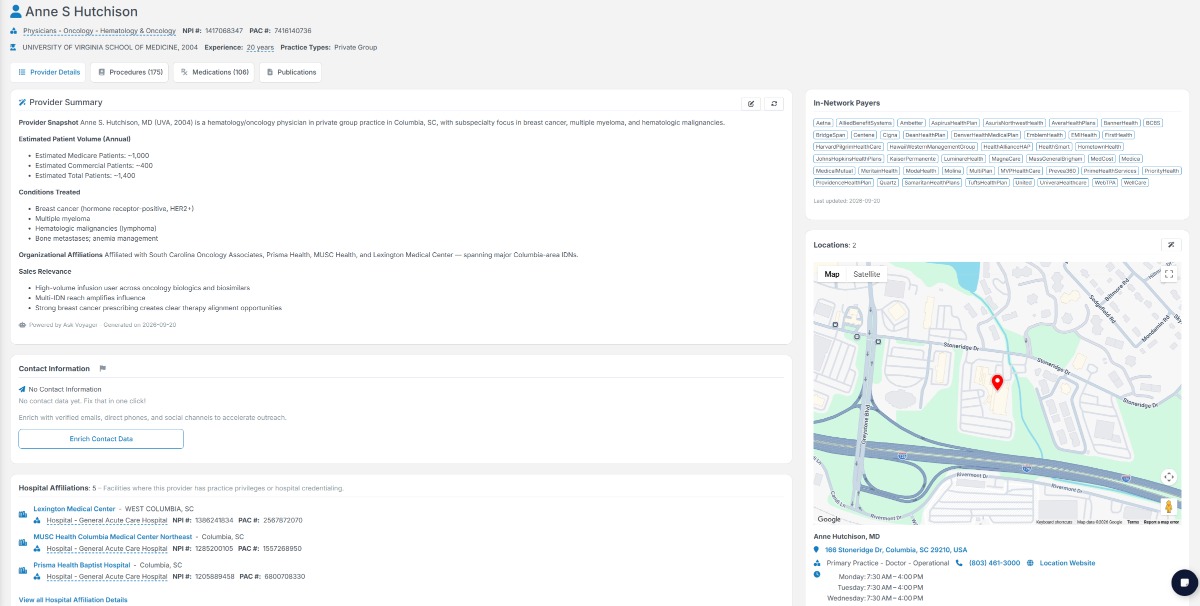Click the sparkle icon beside the Provider Summary title

click(x=22, y=102)
